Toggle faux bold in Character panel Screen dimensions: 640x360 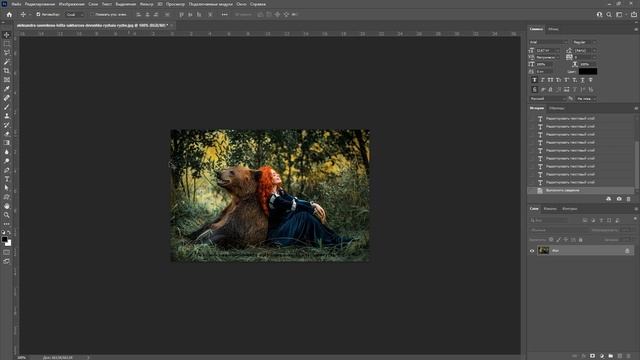tap(534, 80)
